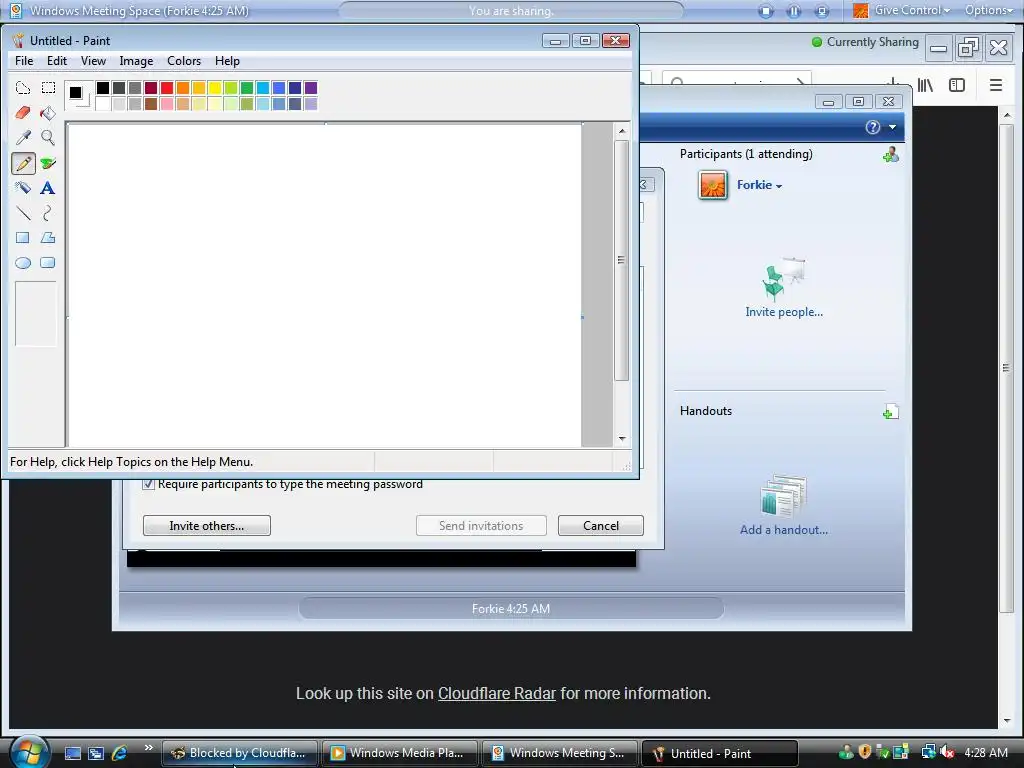Viewport: 1024px width, 768px height.
Task: Pick the purple color swatch
Action: click(311, 88)
